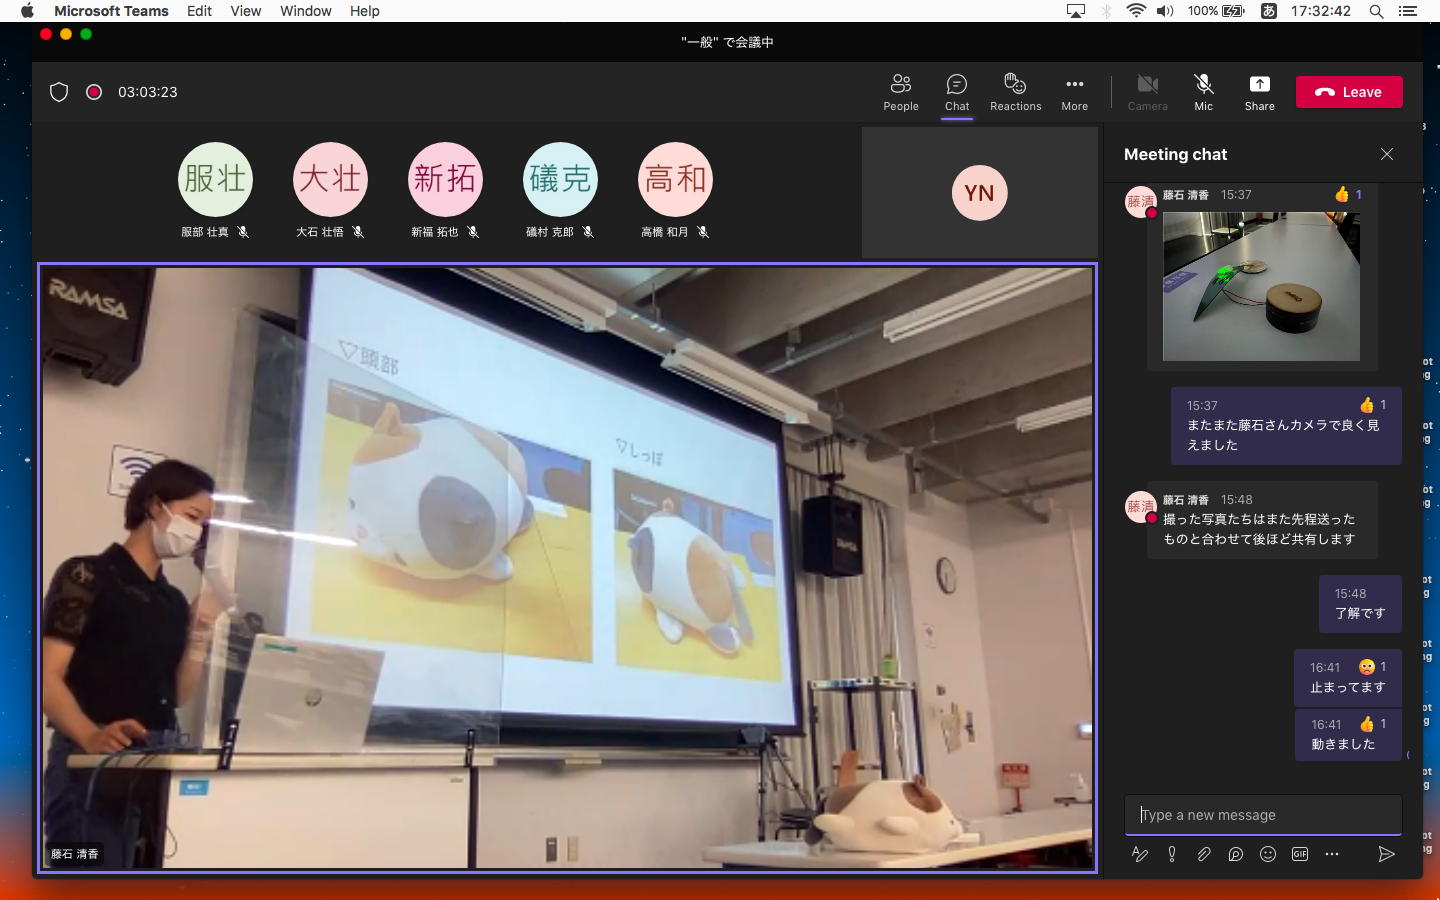Click the red recording indicator

[94, 92]
